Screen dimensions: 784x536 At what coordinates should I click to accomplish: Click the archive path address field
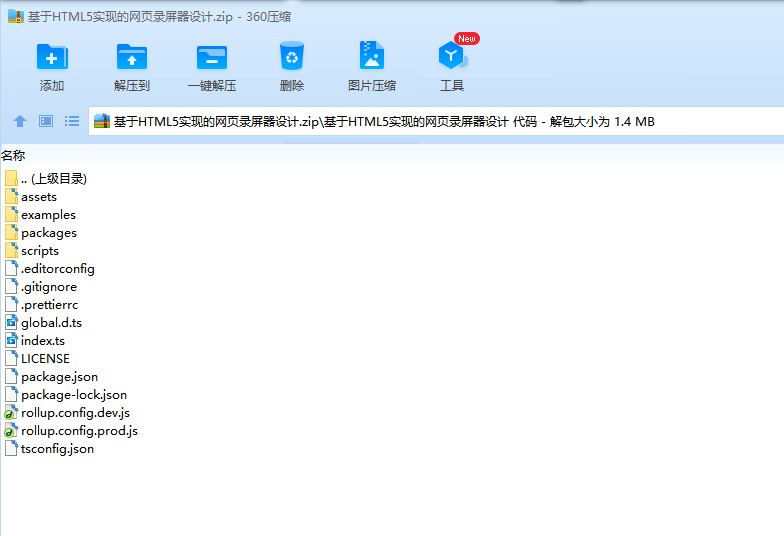(436, 122)
